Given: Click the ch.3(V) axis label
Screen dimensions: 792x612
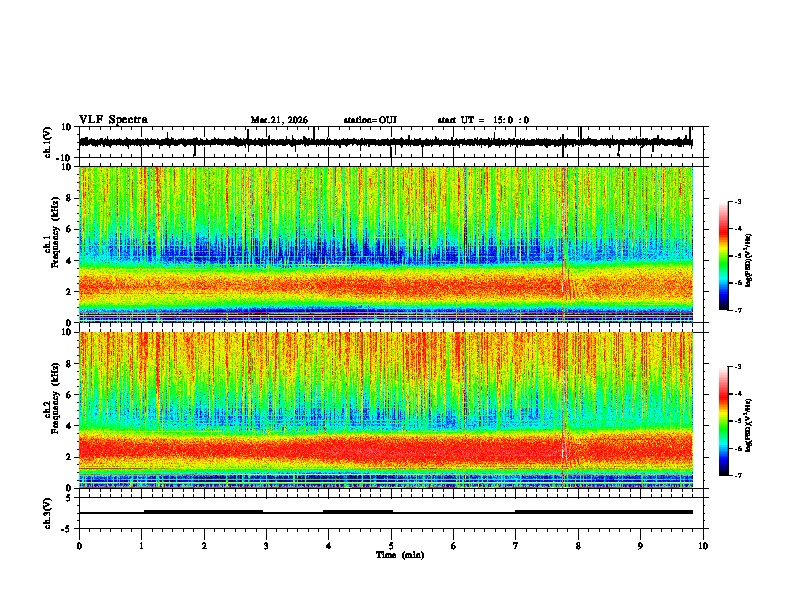Looking at the screenshot, I should click(48, 513).
